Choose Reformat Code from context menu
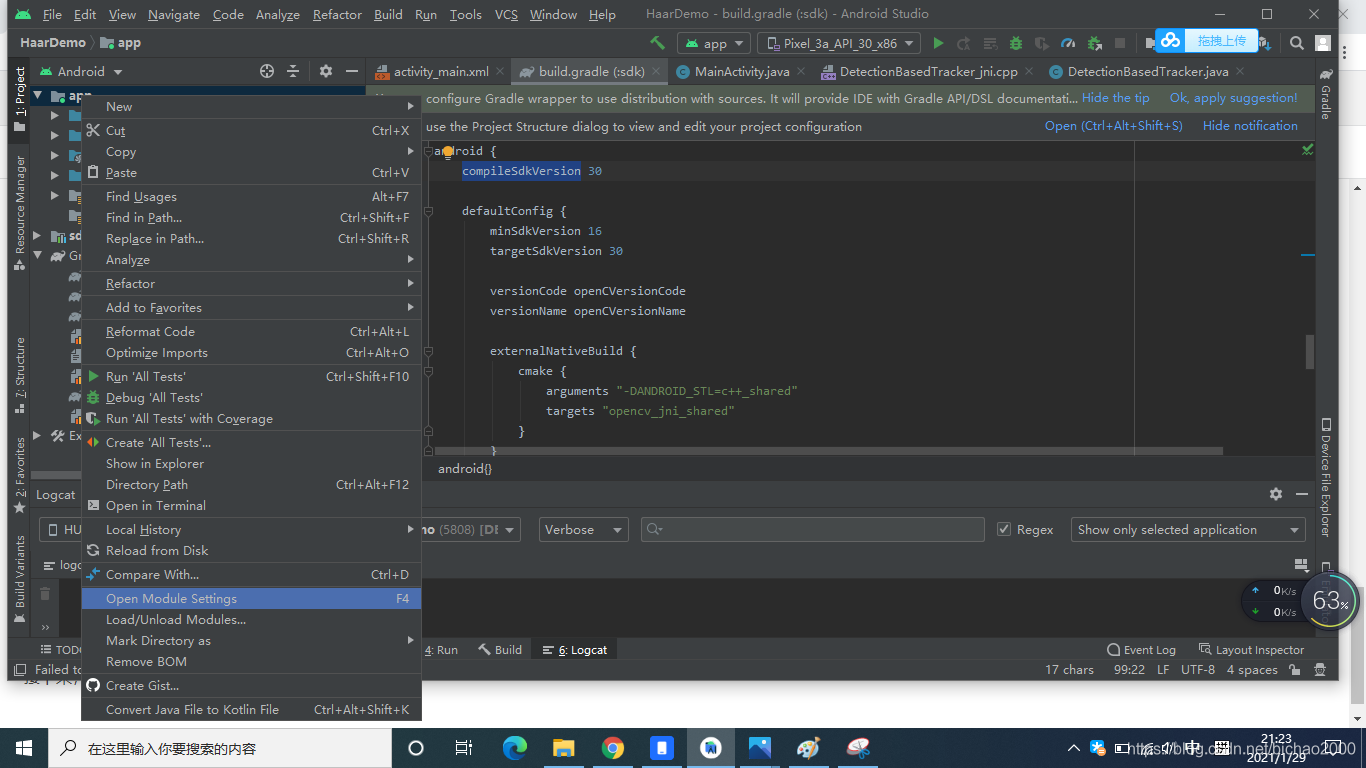The image size is (1366, 768). tap(251, 332)
